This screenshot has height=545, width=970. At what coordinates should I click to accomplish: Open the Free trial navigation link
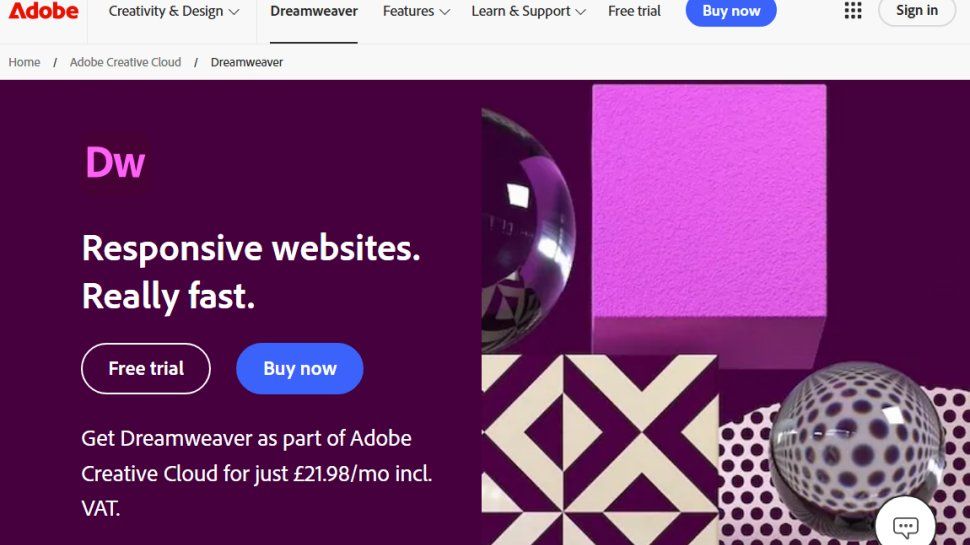pos(634,12)
